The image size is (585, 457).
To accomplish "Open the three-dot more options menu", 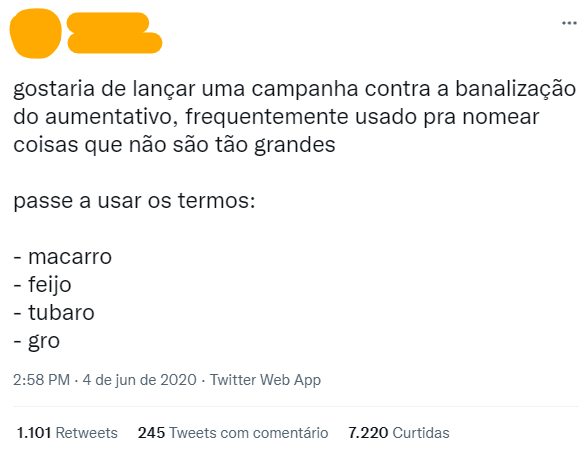I will [x=569, y=23].
